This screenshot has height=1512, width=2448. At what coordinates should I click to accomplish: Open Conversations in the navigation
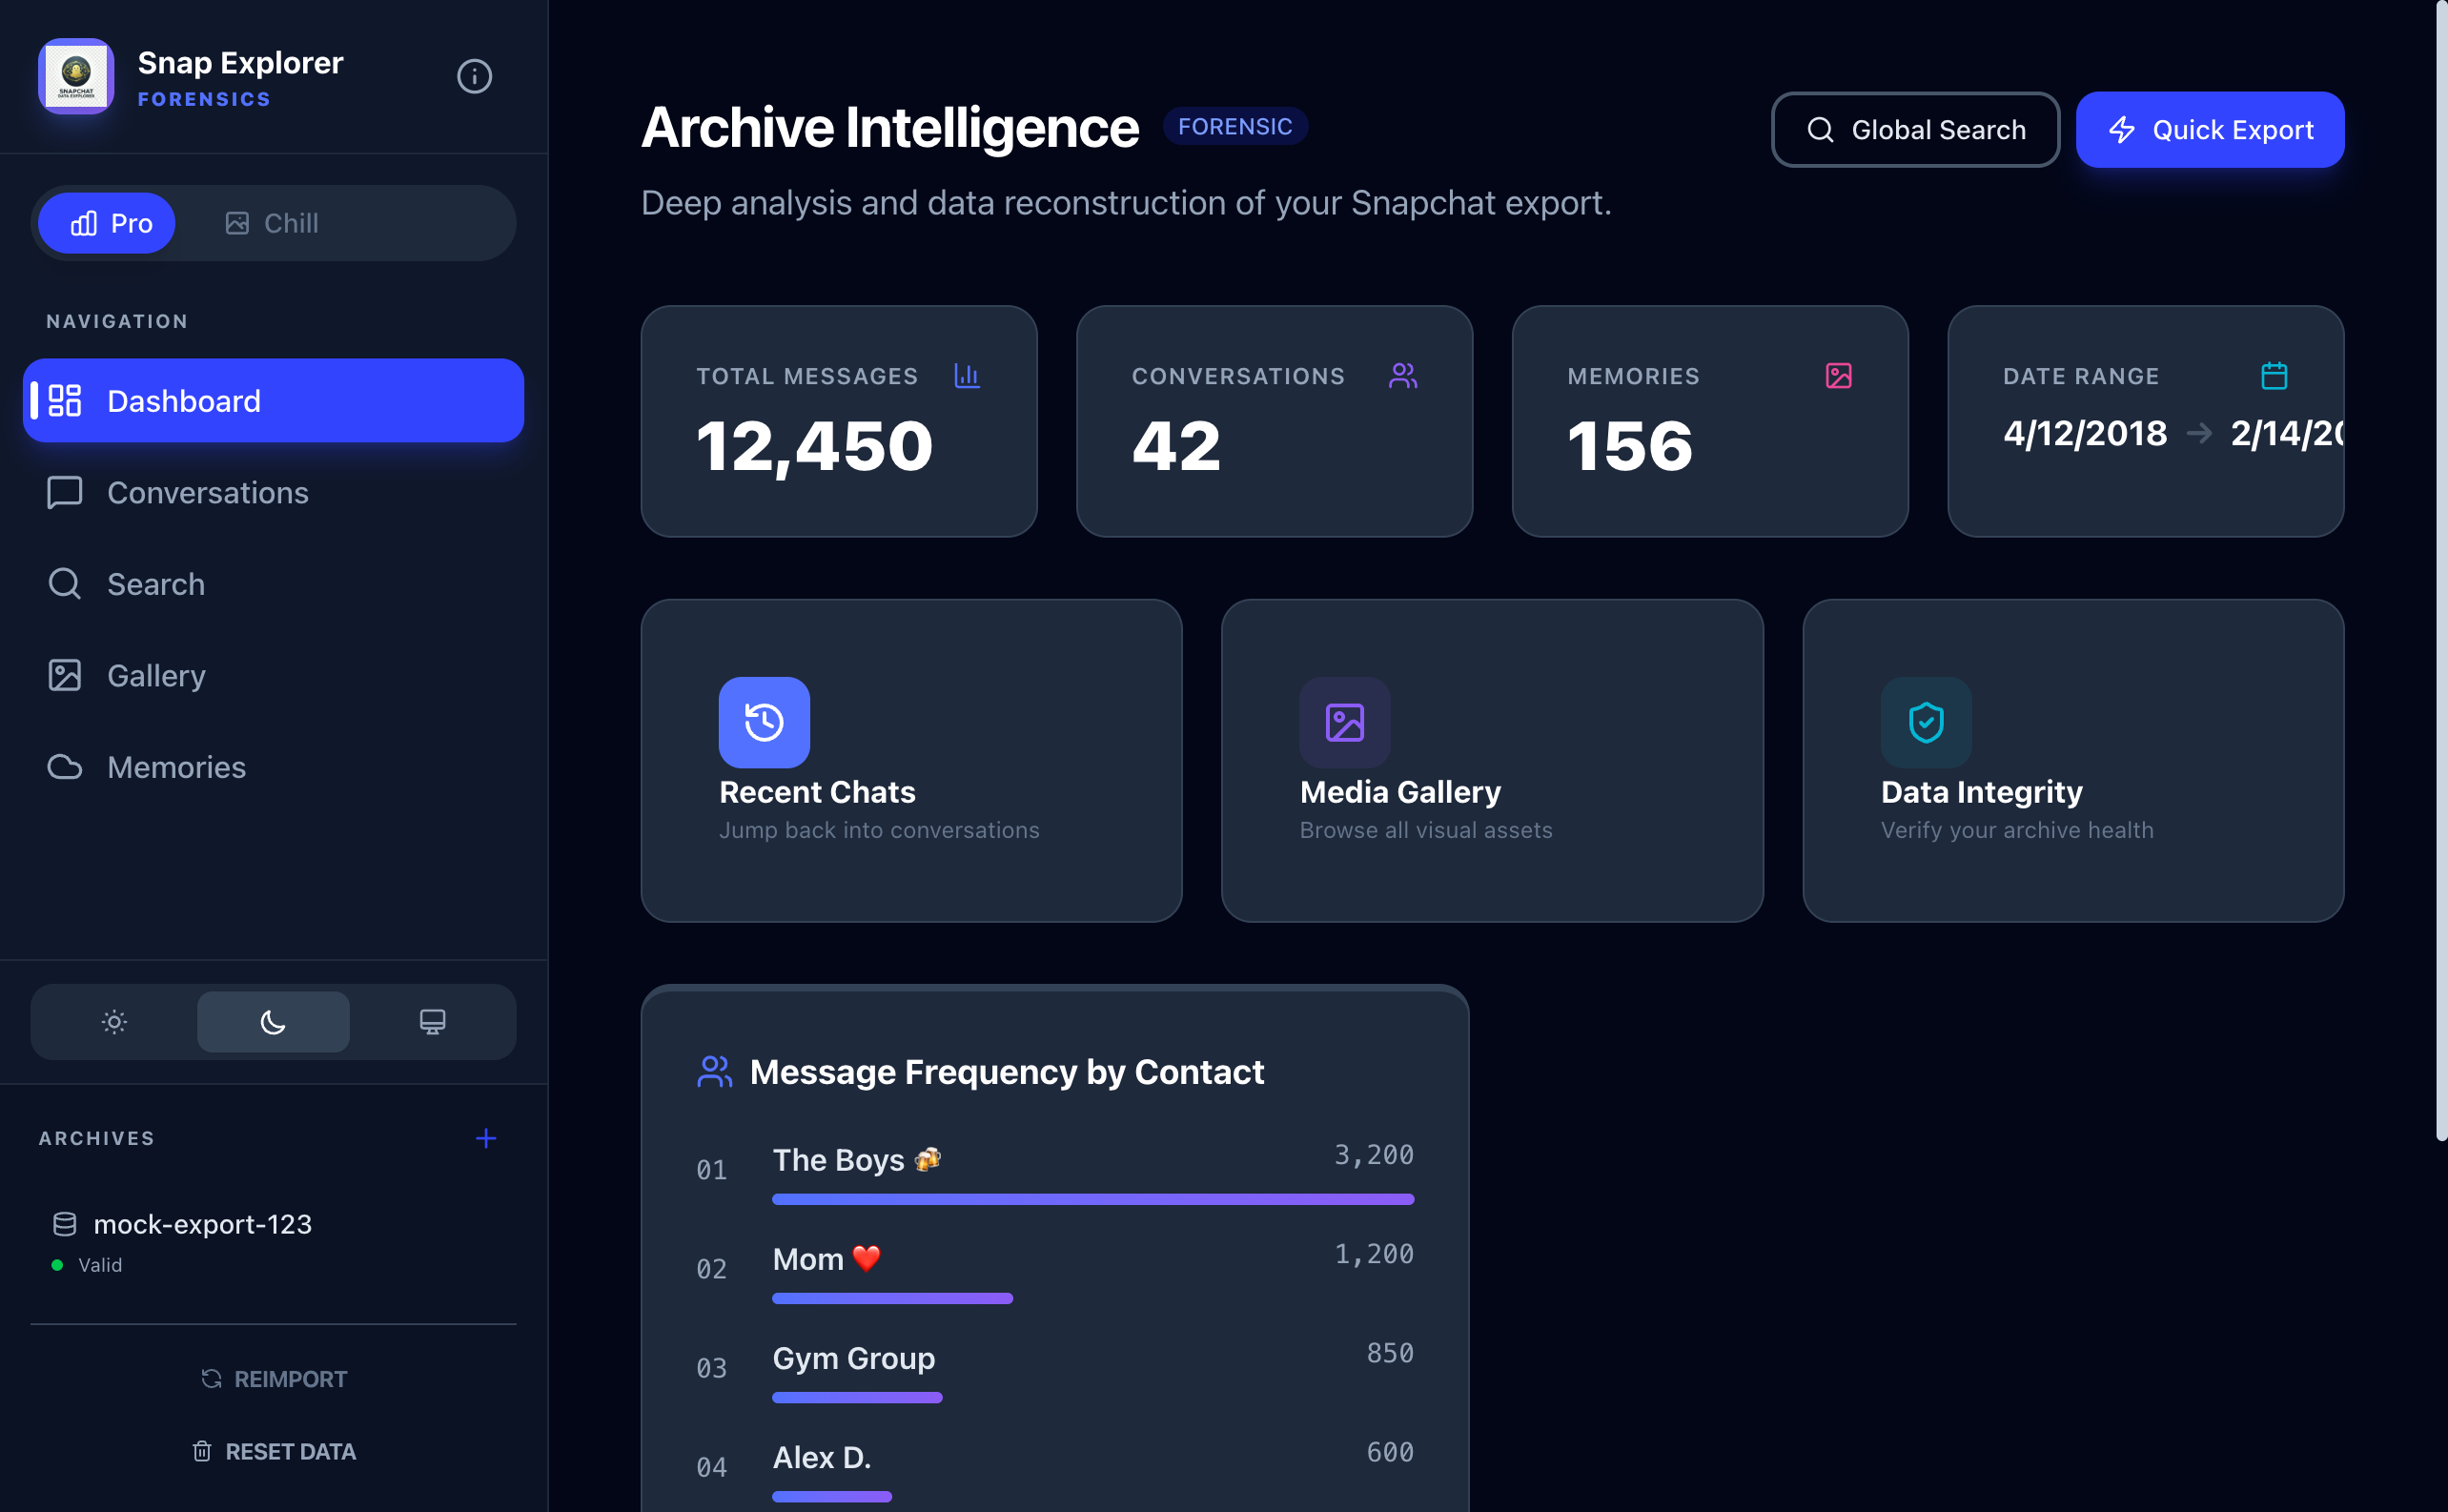pyautogui.click(x=207, y=492)
